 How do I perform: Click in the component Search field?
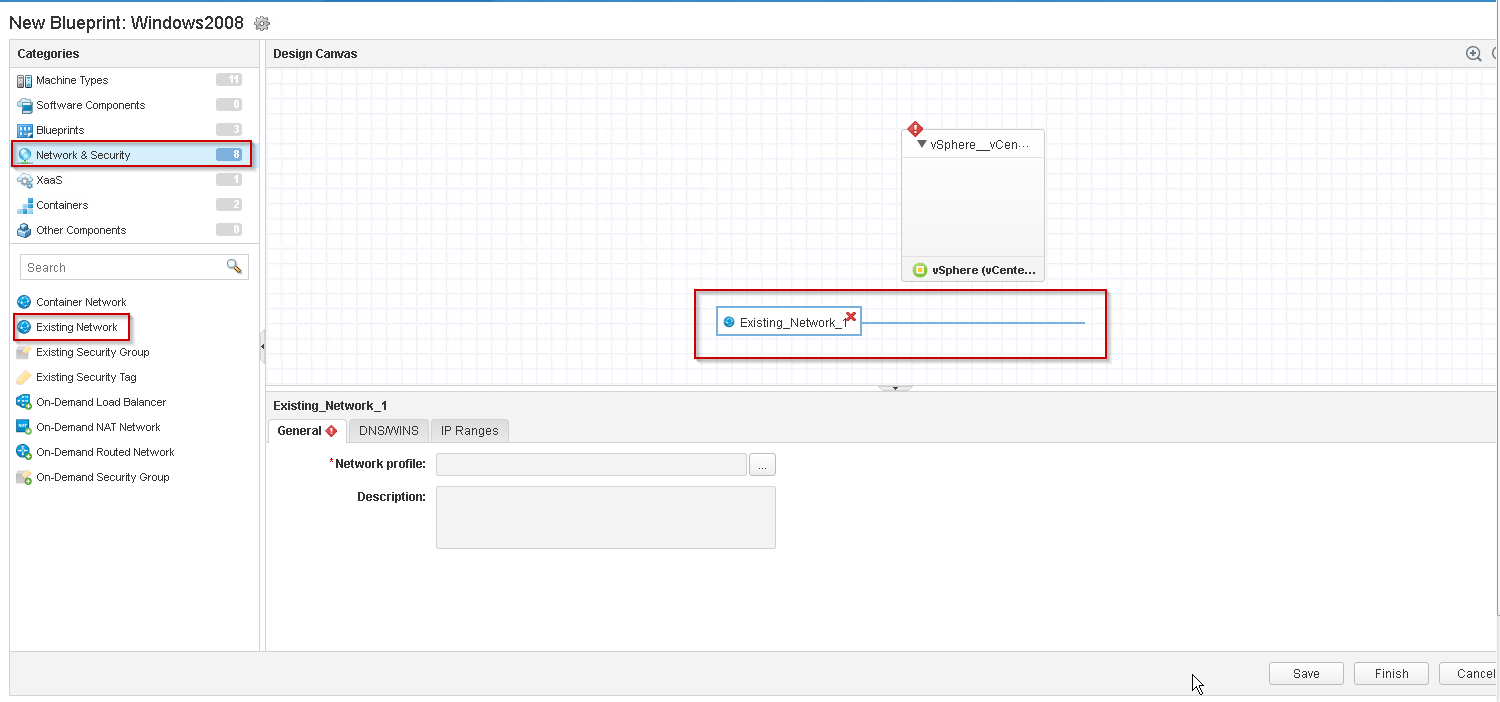pos(120,267)
